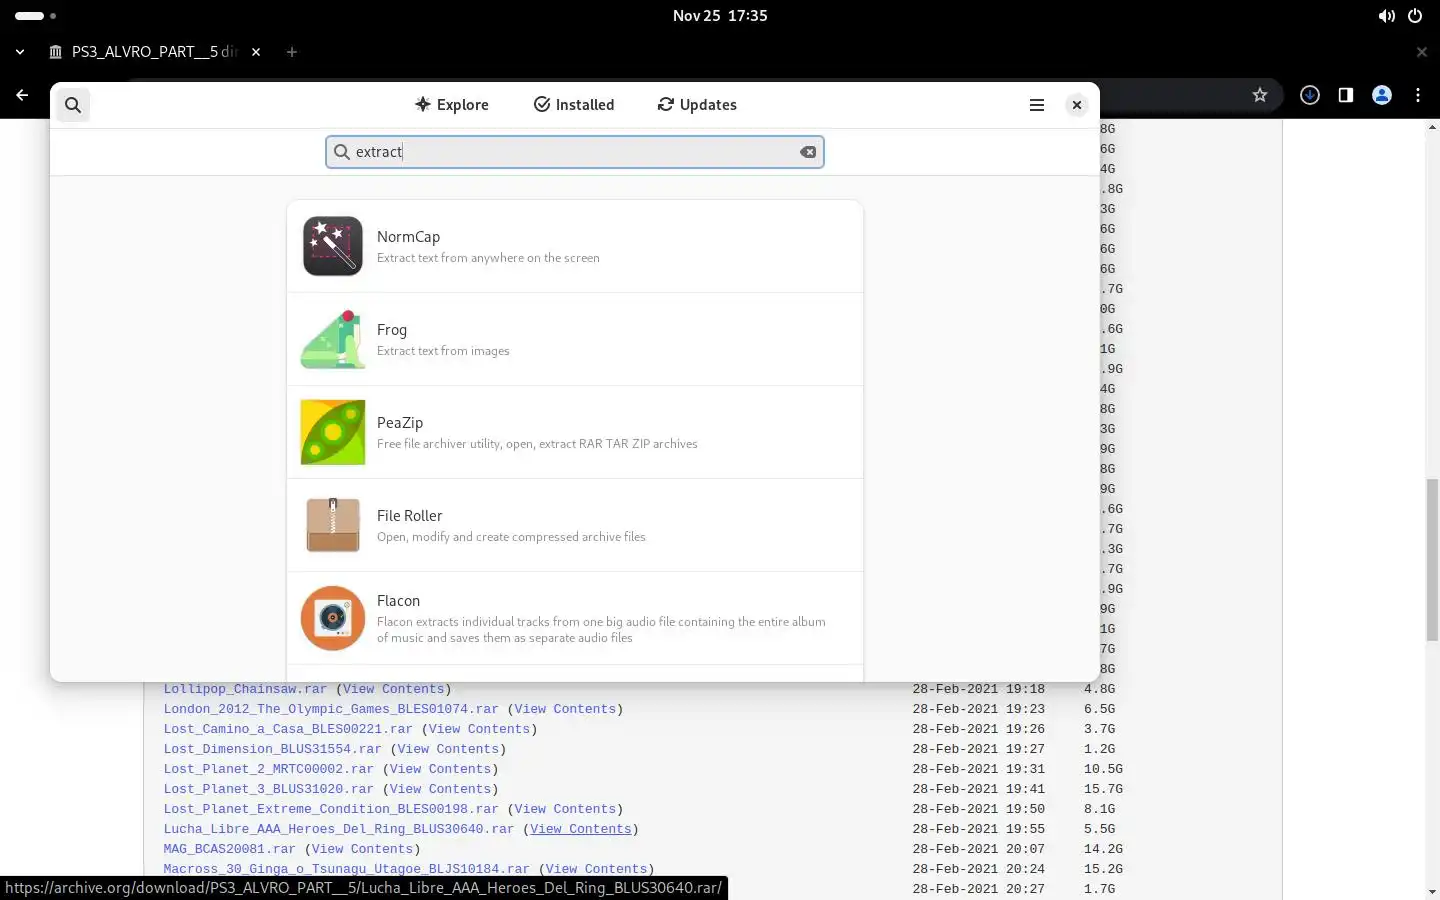
Task: Open Lollipop_Chainsaw.rar link
Action: click(245, 689)
